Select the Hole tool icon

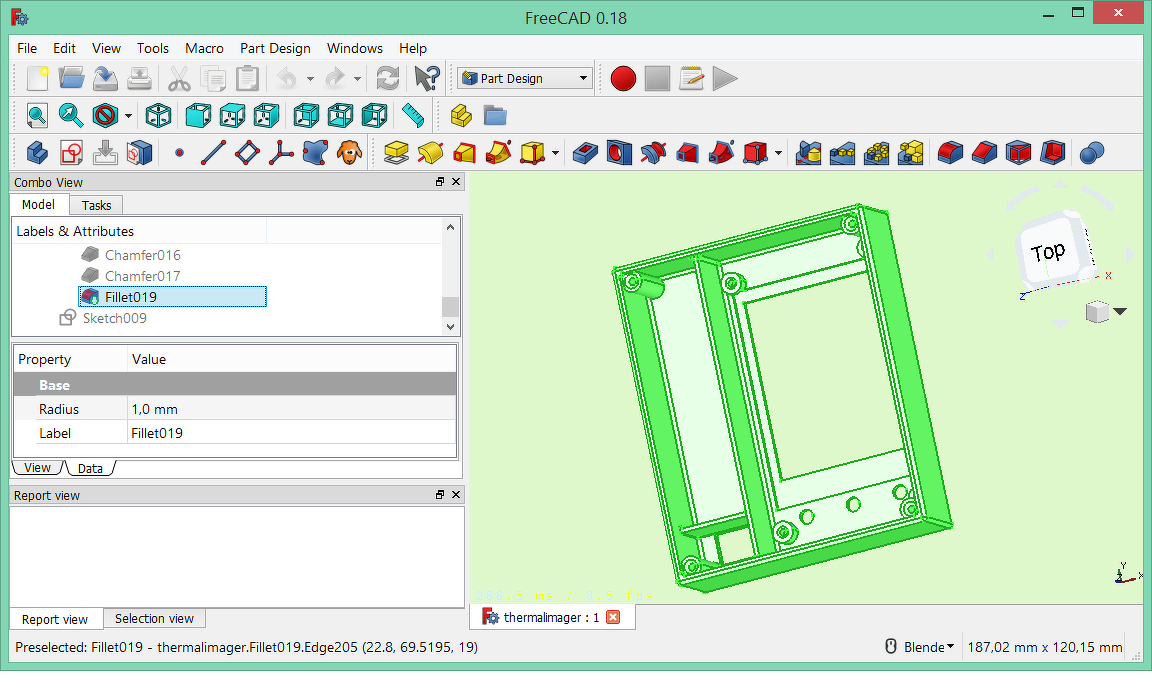[619, 153]
